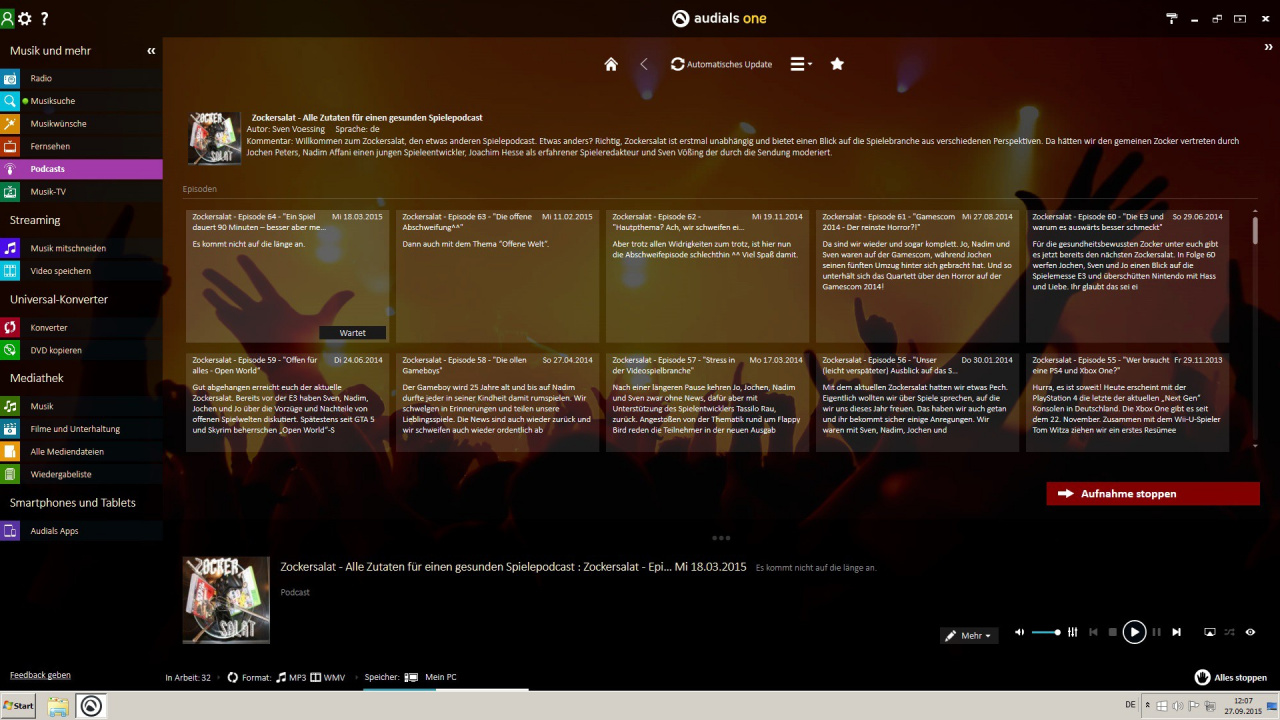Click the DVD kopieren disc icon
The height and width of the screenshot is (720, 1280).
10,350
